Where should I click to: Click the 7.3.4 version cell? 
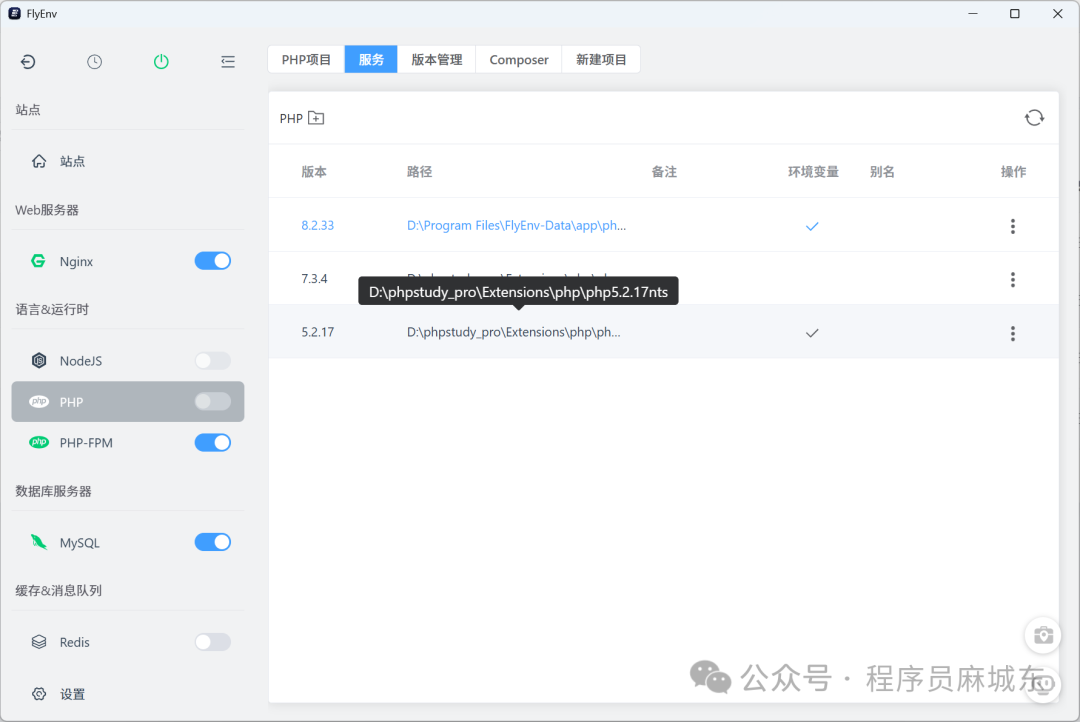coord(314,278)
